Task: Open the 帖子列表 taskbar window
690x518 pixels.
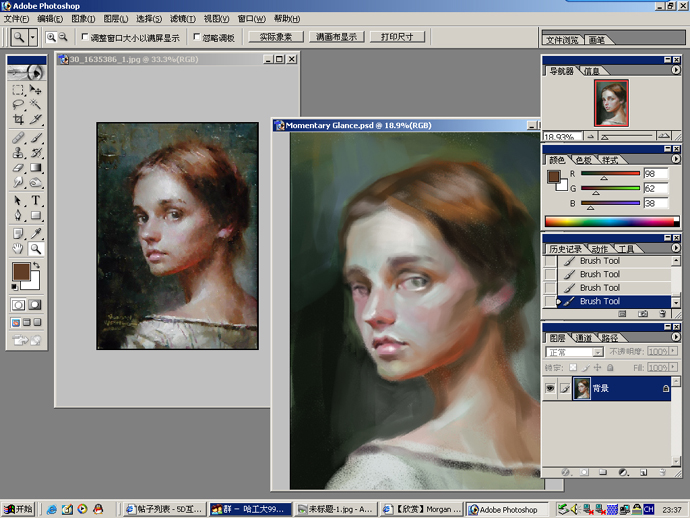Action: 164,509
